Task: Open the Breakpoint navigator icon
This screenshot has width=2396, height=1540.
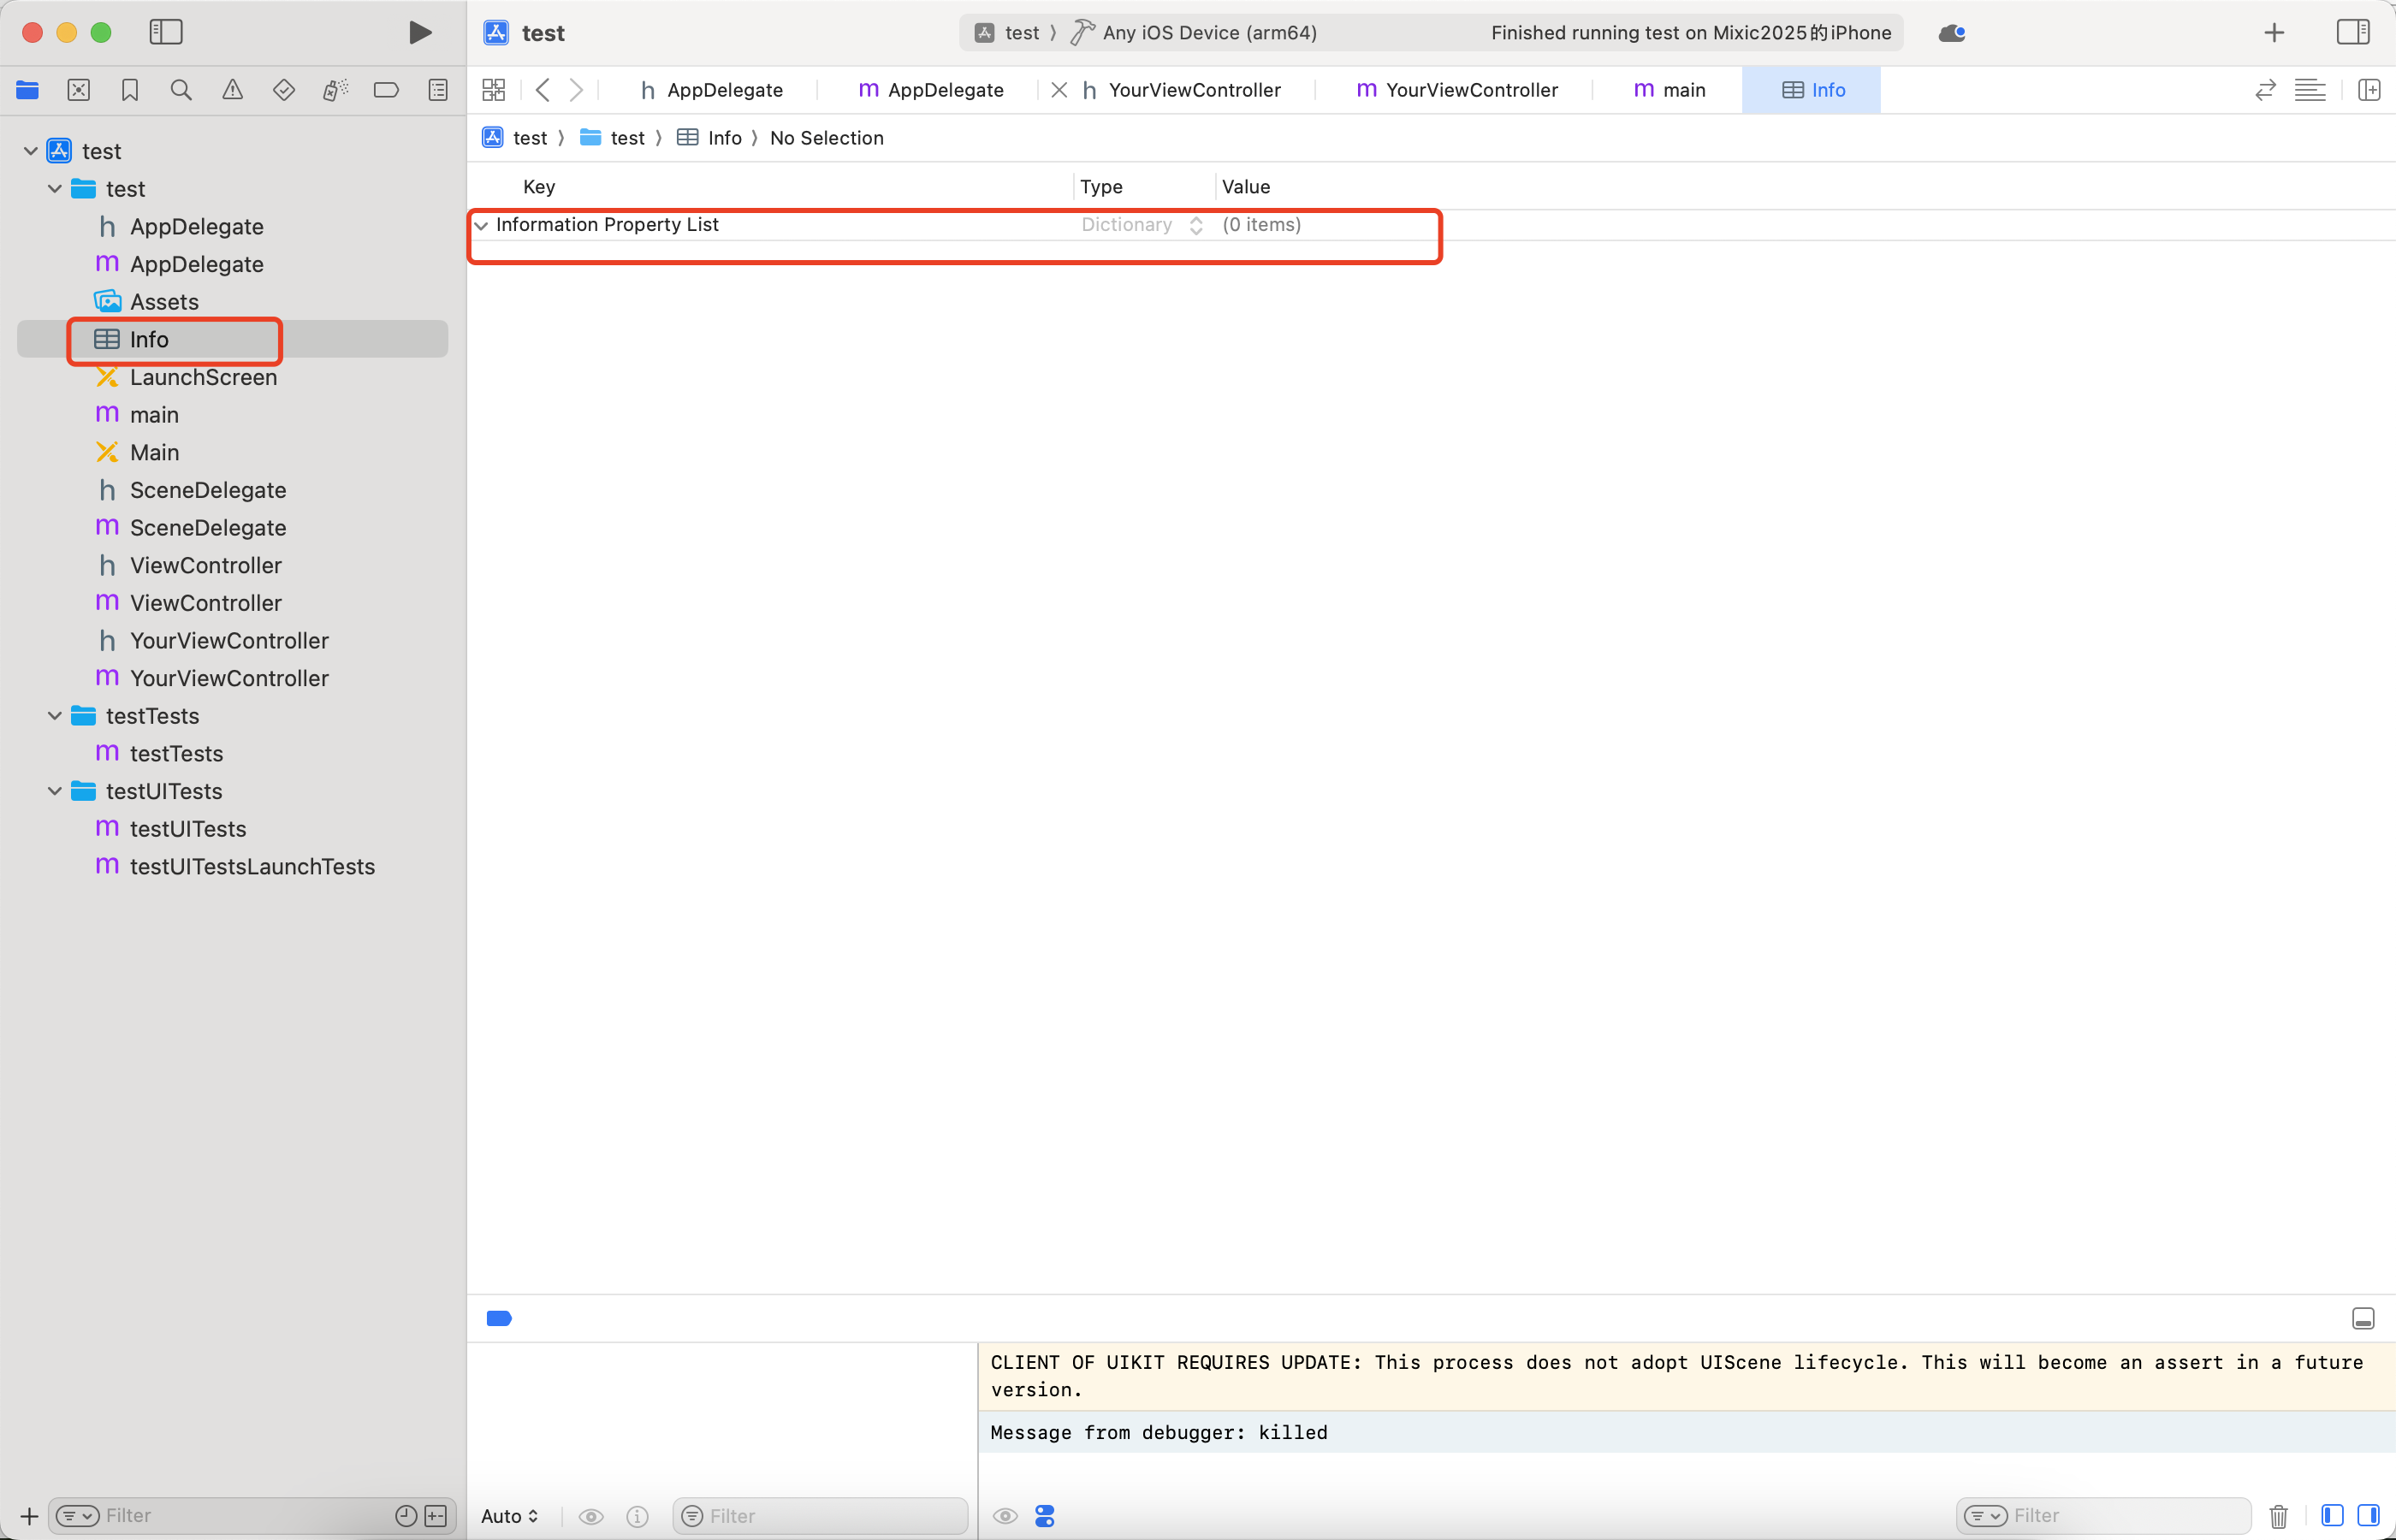Action: 386,90
